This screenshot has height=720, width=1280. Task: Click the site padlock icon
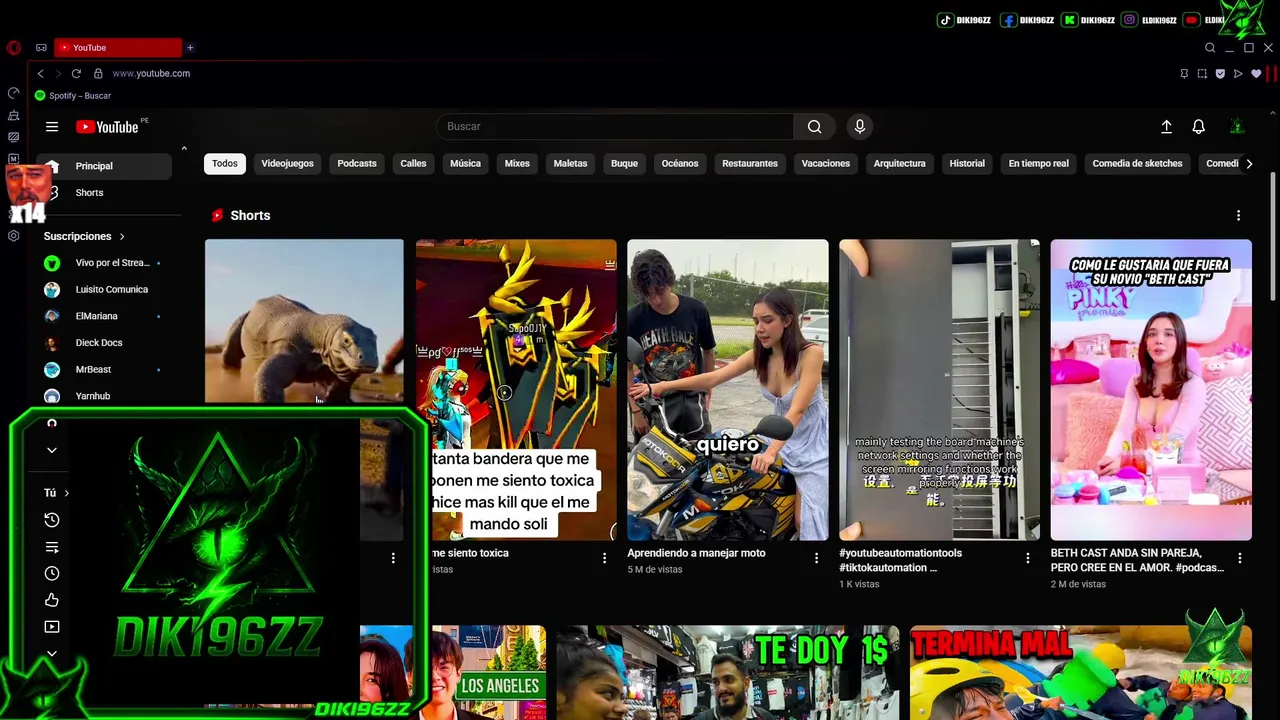98,73
